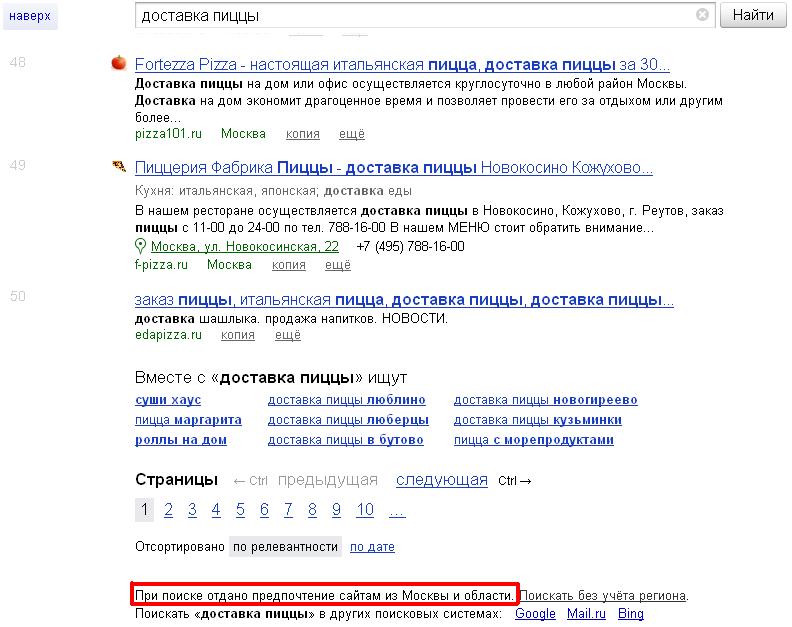Clear the search field with the X icon
Screen dimensions: 792x627
click(x=702, y=15)
